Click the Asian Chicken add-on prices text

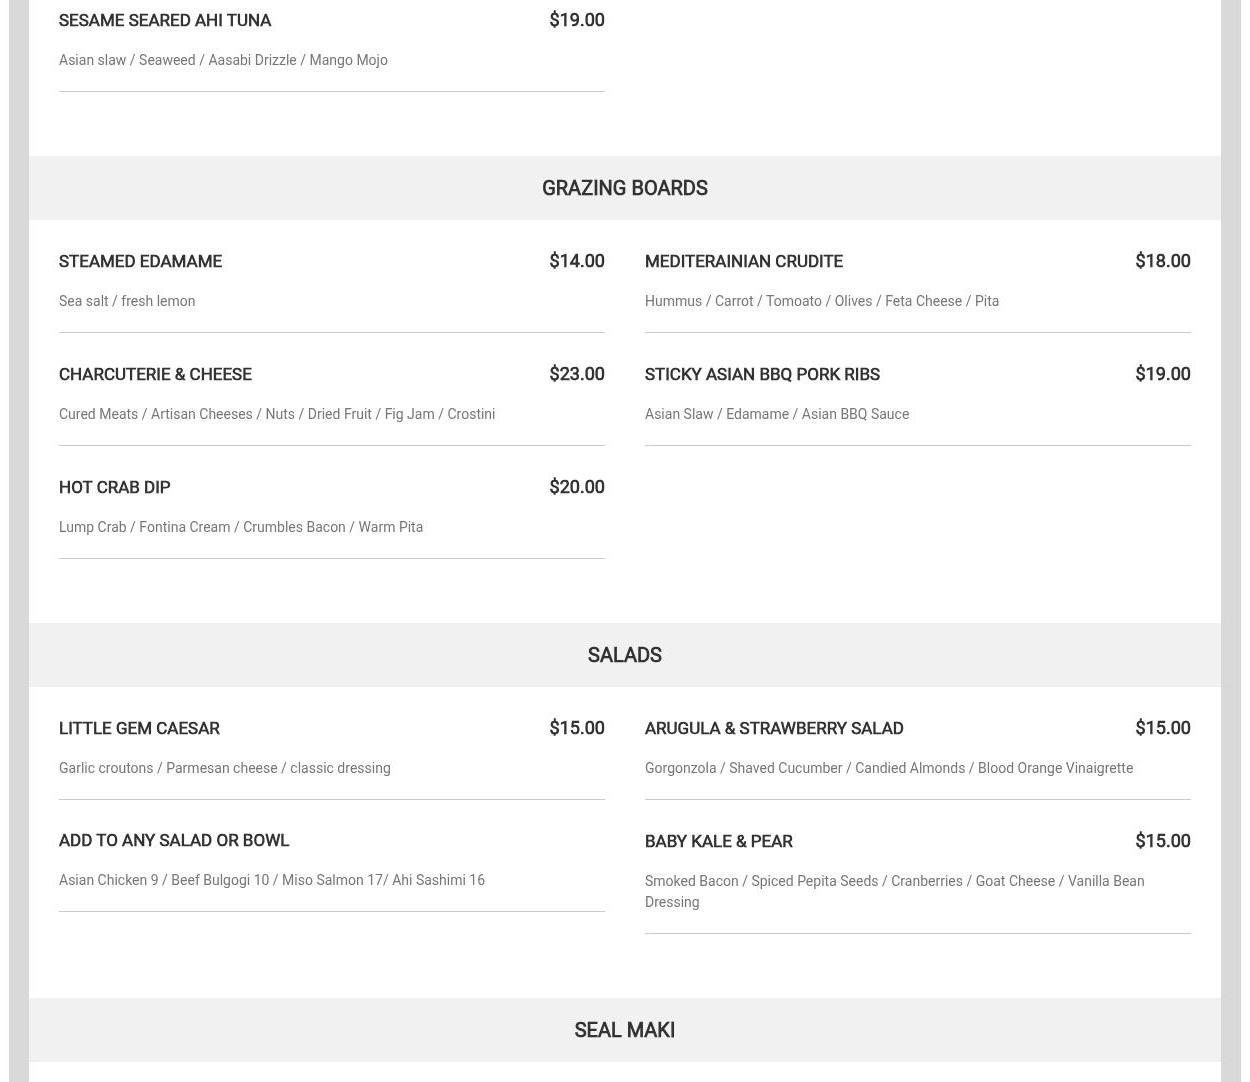pyautogui.click(x=272, y=880)
